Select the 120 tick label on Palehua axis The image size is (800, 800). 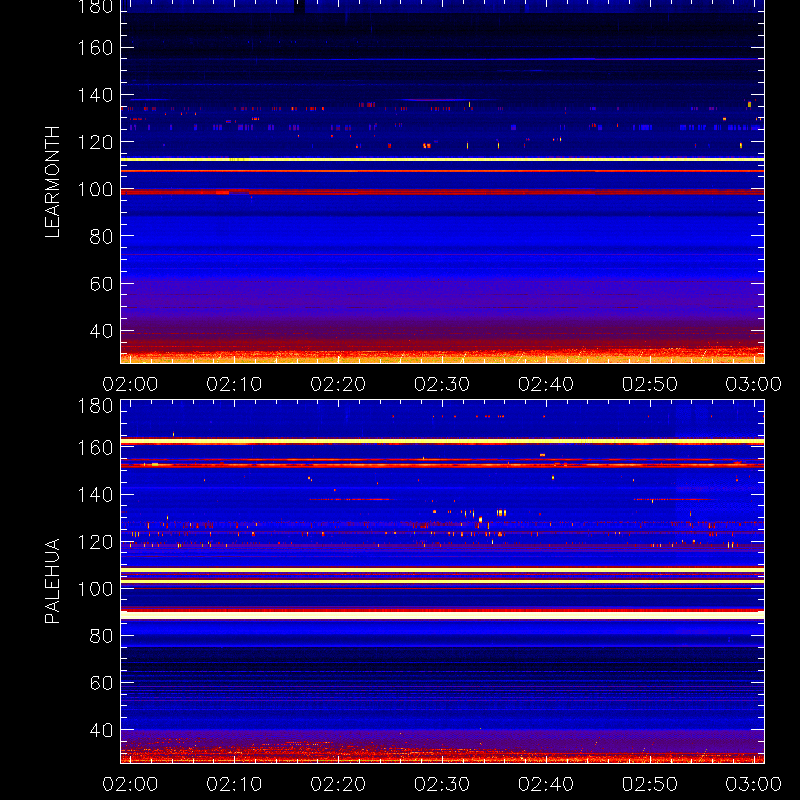[x=95, y=542]
